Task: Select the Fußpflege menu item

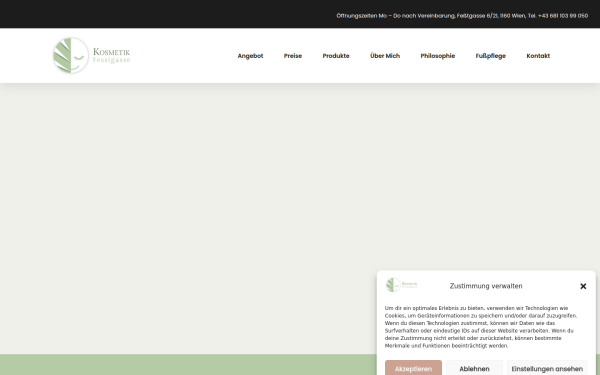Action: click(491, 56)
